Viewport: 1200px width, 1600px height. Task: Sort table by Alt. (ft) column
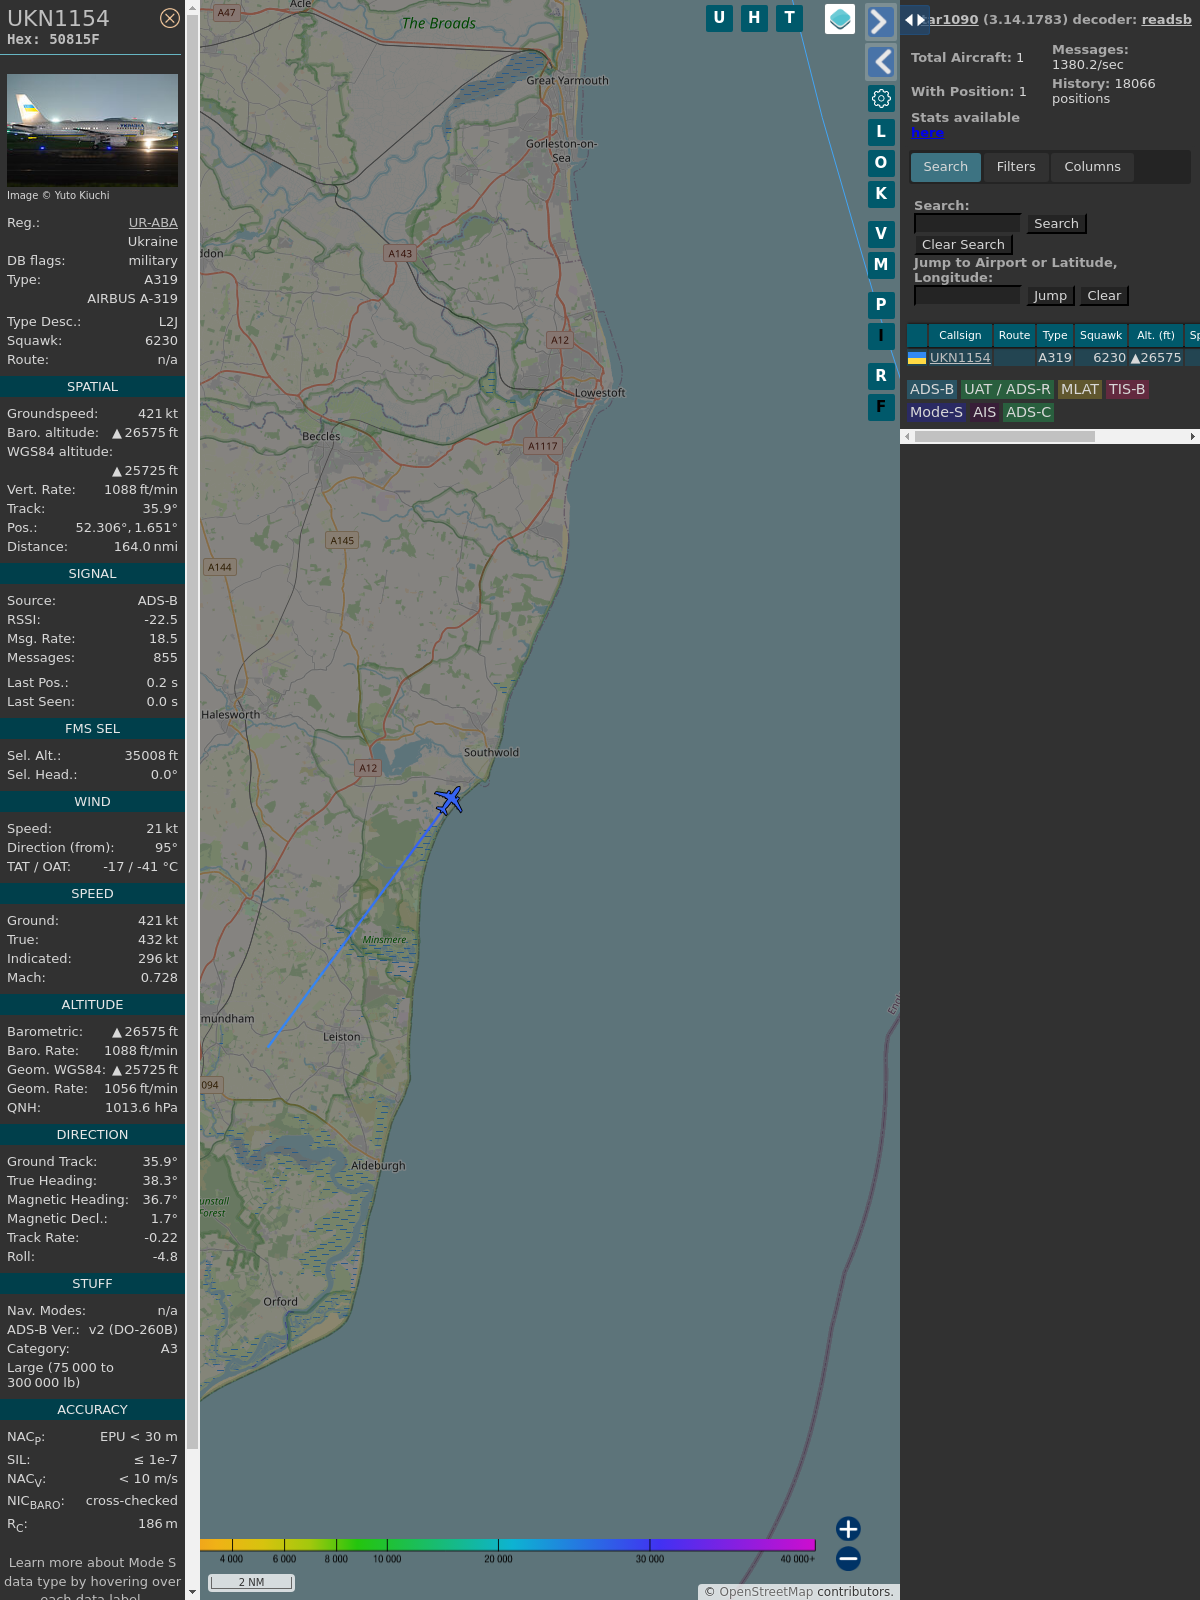tap(1156, 336)
